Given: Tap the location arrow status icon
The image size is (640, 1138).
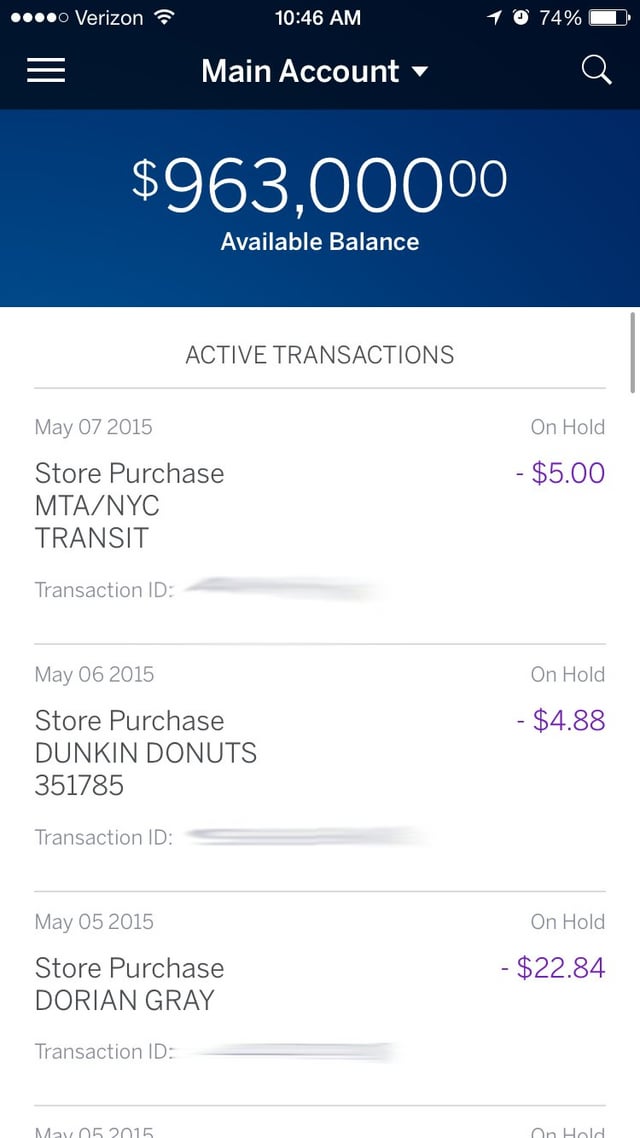Looking at the screenshot, I should pos(494,18).
